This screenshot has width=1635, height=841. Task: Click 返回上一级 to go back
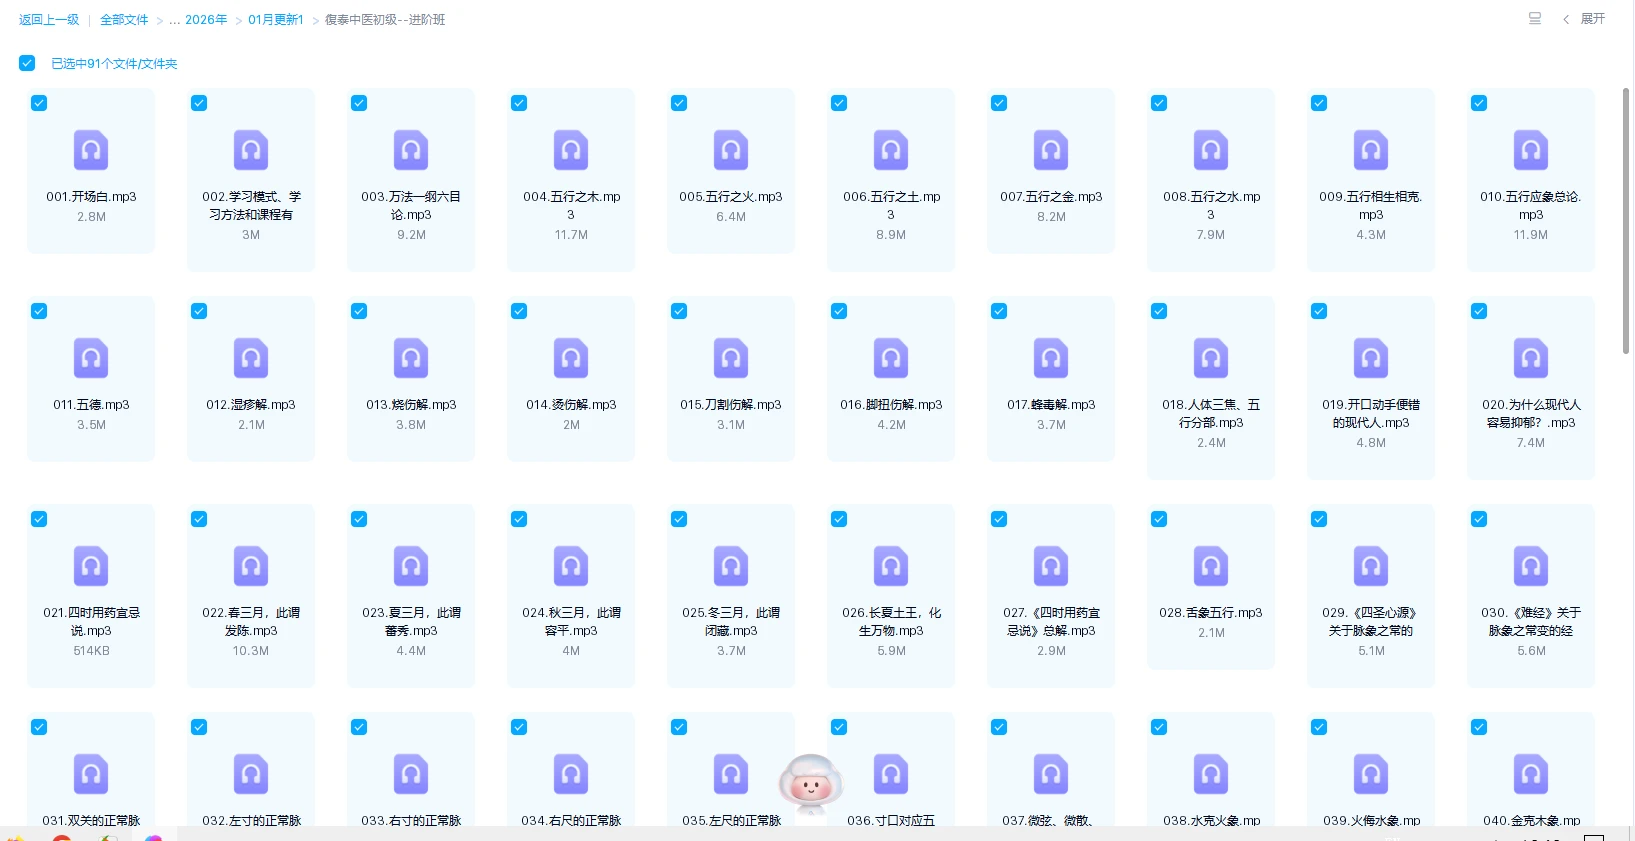(49, 20)
